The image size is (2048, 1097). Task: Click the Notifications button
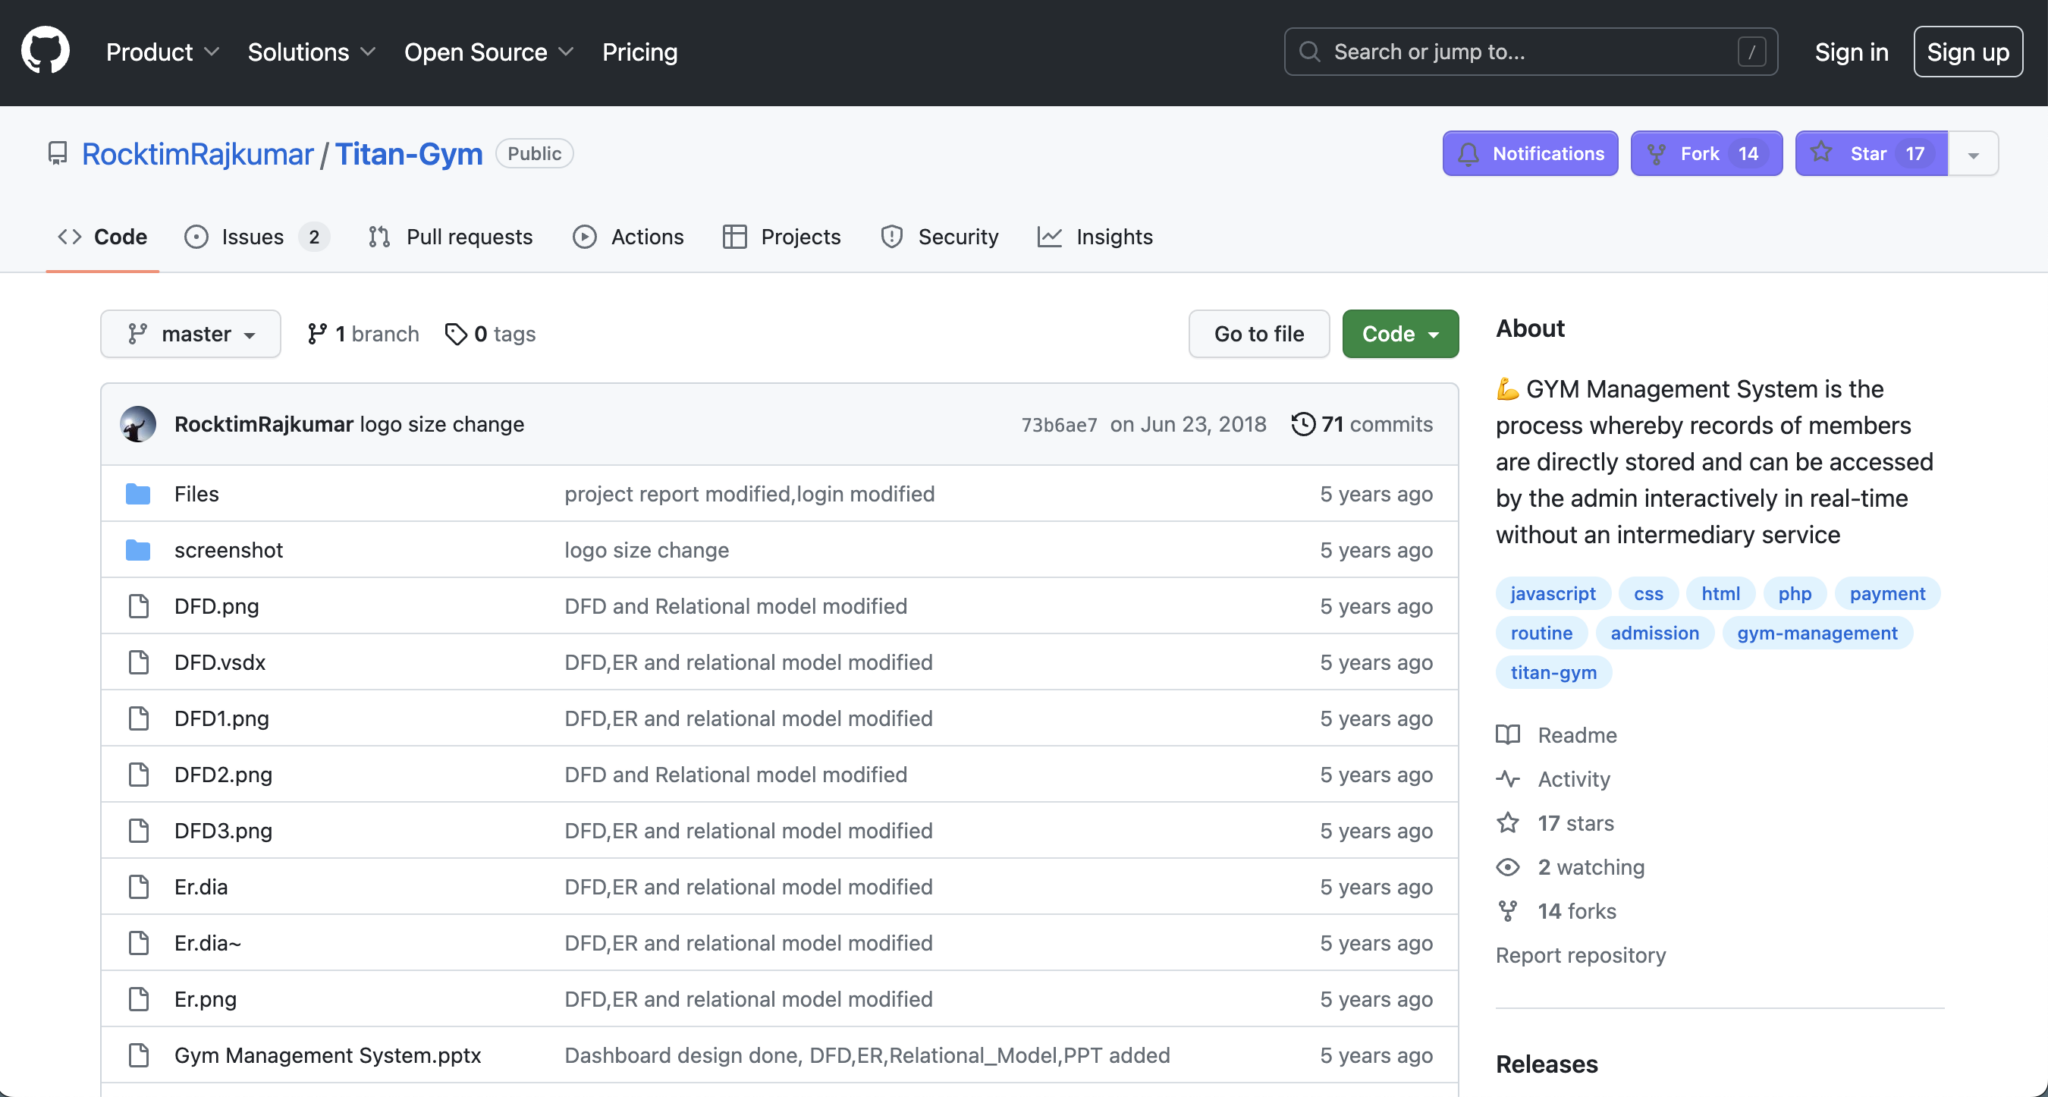tap(1529, 153)
